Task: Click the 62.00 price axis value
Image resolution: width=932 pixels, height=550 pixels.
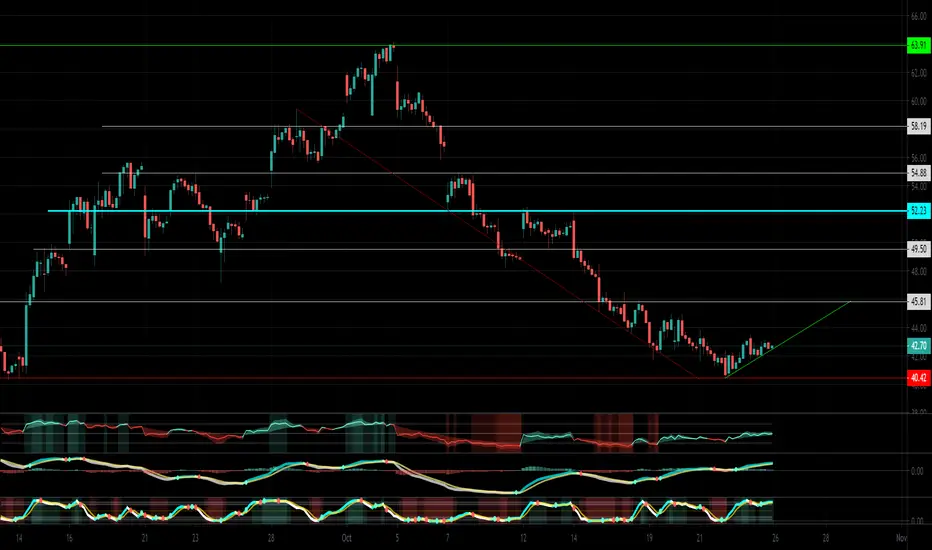Action: (x=918, y=73)
